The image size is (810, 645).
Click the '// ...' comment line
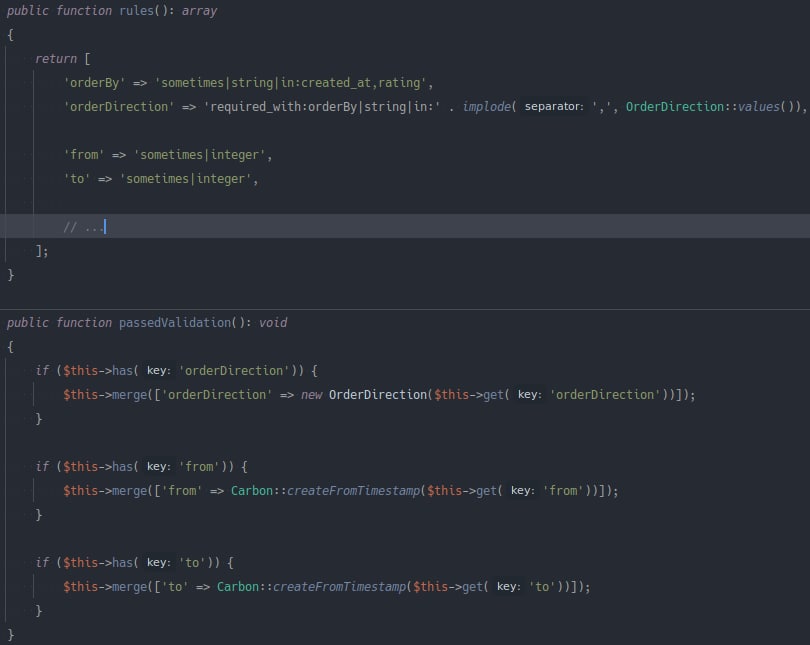coord(83,227)
